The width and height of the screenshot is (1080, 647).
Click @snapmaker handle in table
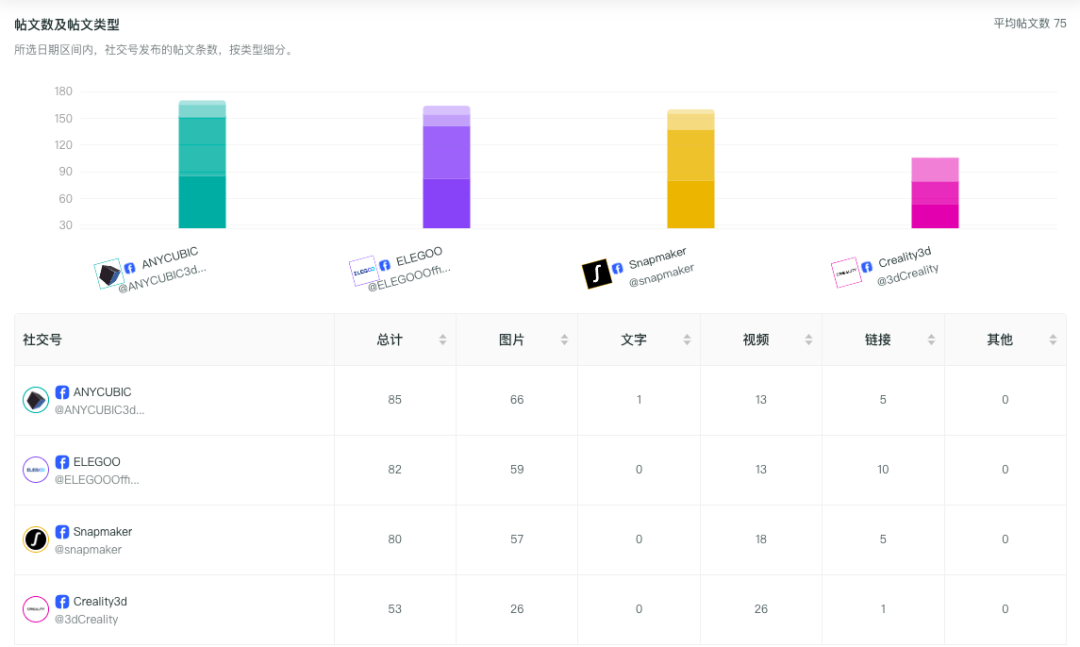(88, 550)
